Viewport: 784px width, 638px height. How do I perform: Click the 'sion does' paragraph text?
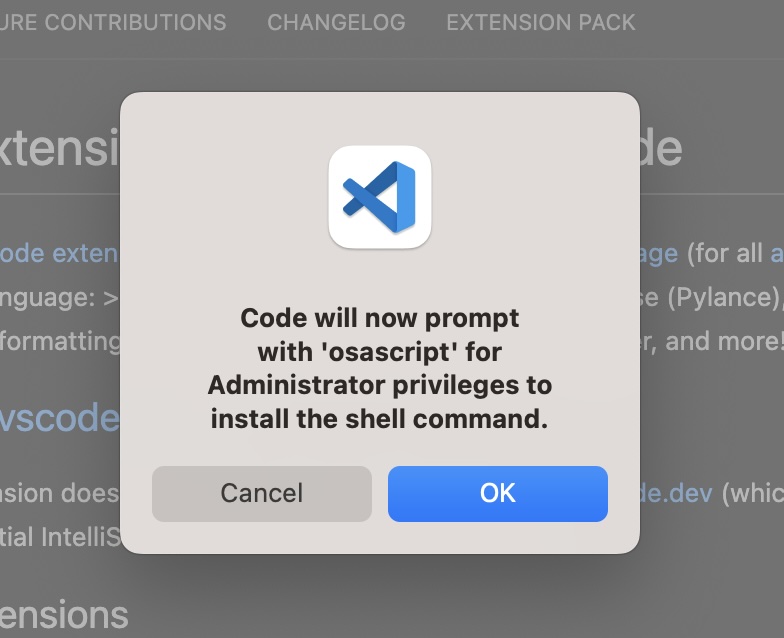60,494
